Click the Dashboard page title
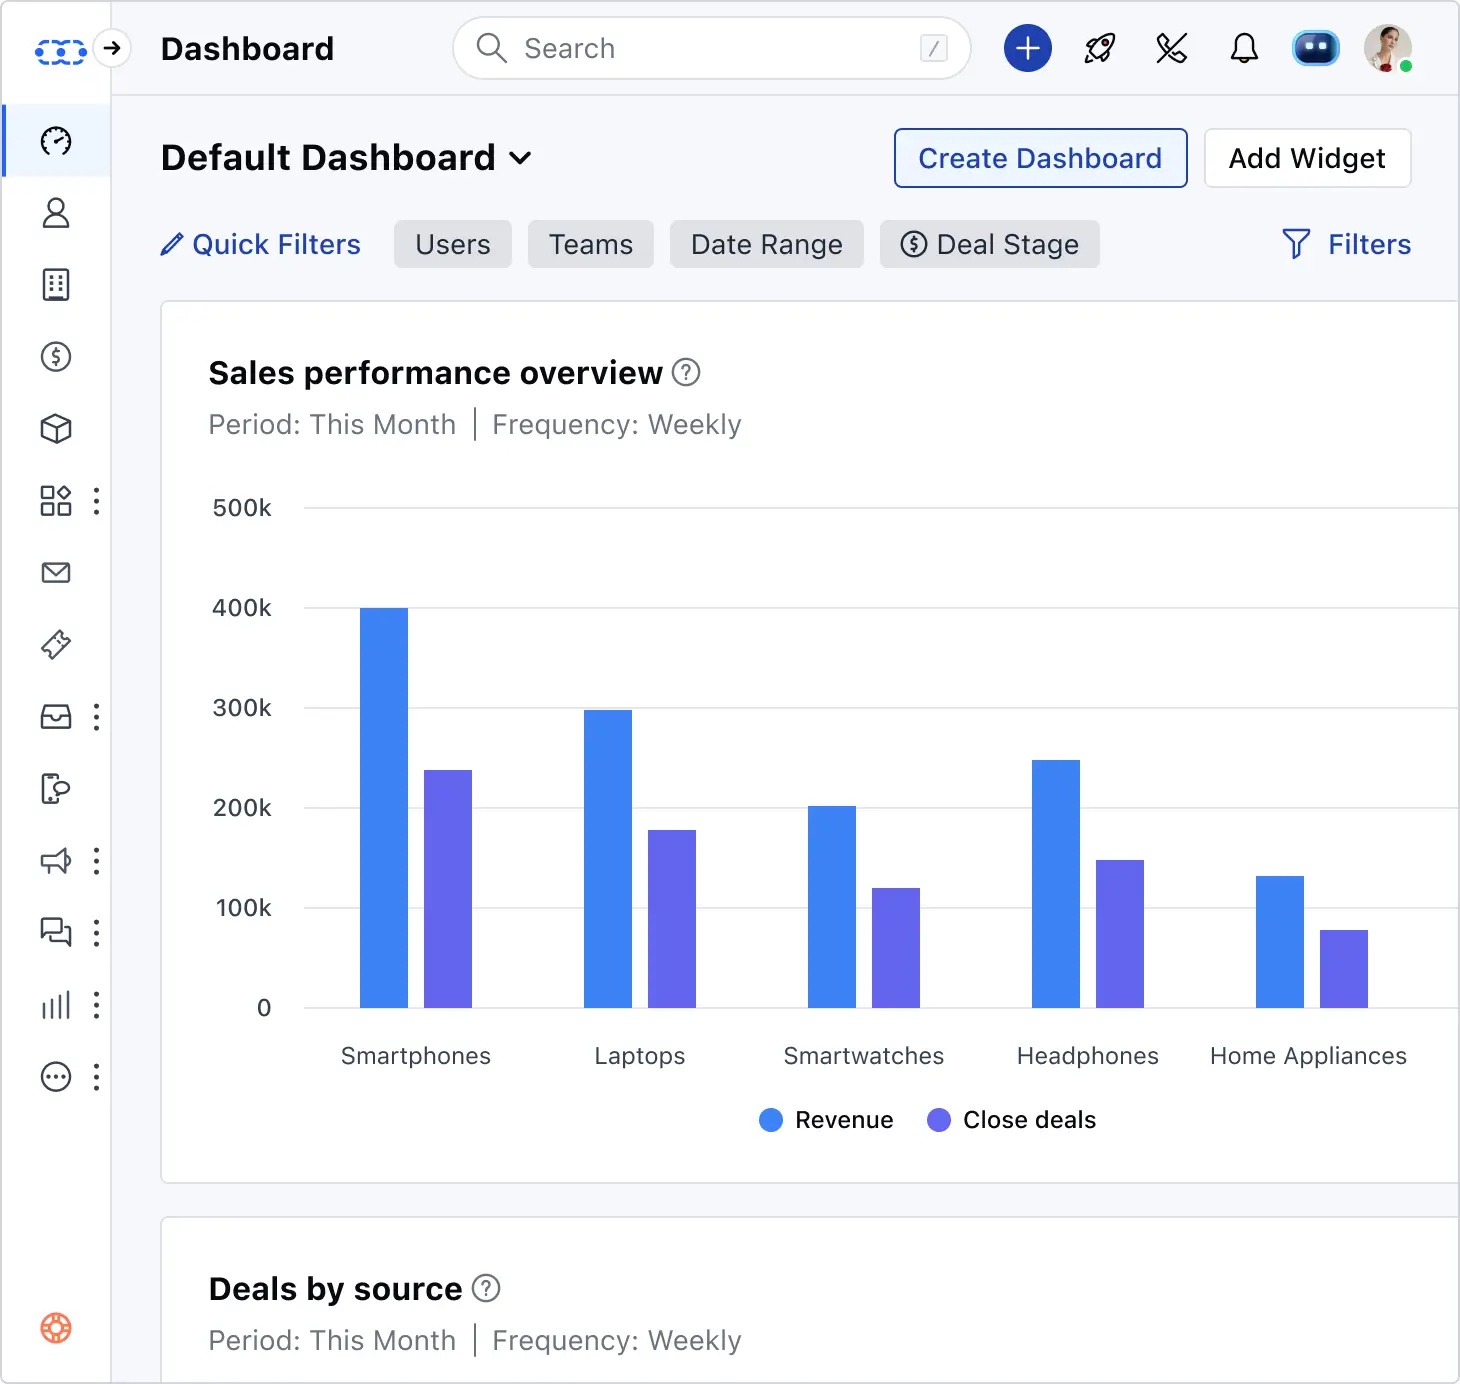 pyautogui.click(x=247, y=48)
